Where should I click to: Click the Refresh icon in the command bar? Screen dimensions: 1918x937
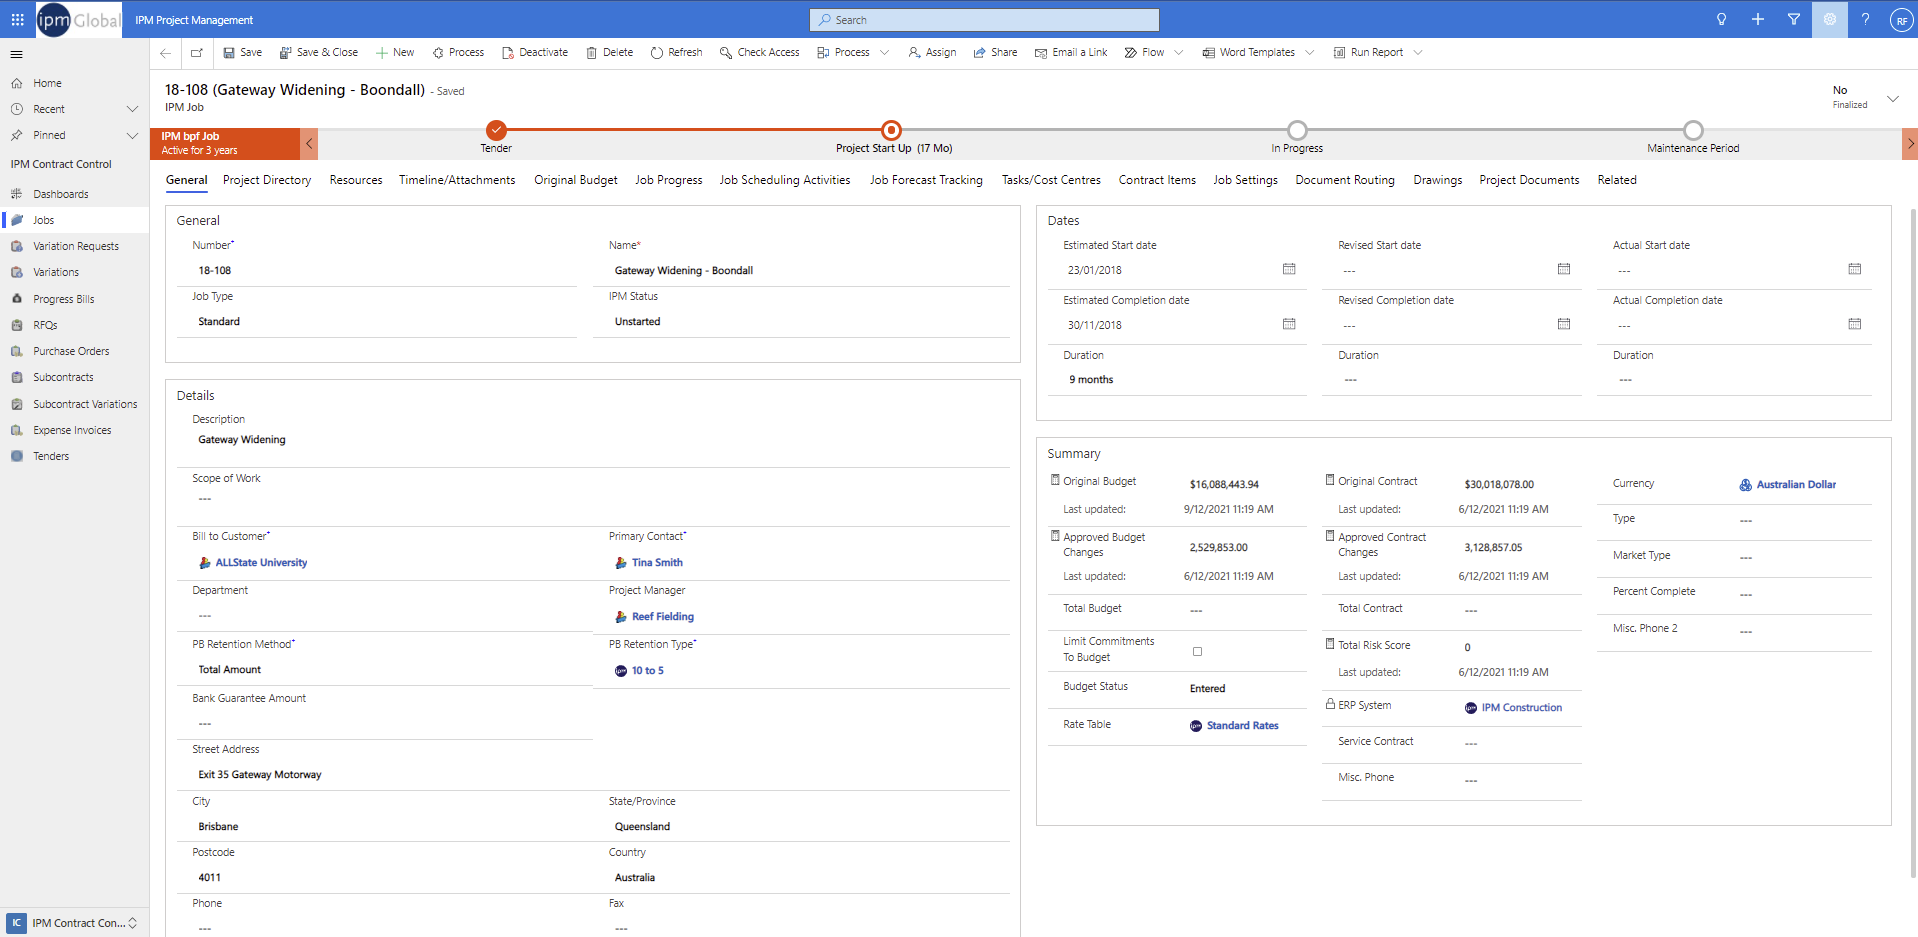677,52
